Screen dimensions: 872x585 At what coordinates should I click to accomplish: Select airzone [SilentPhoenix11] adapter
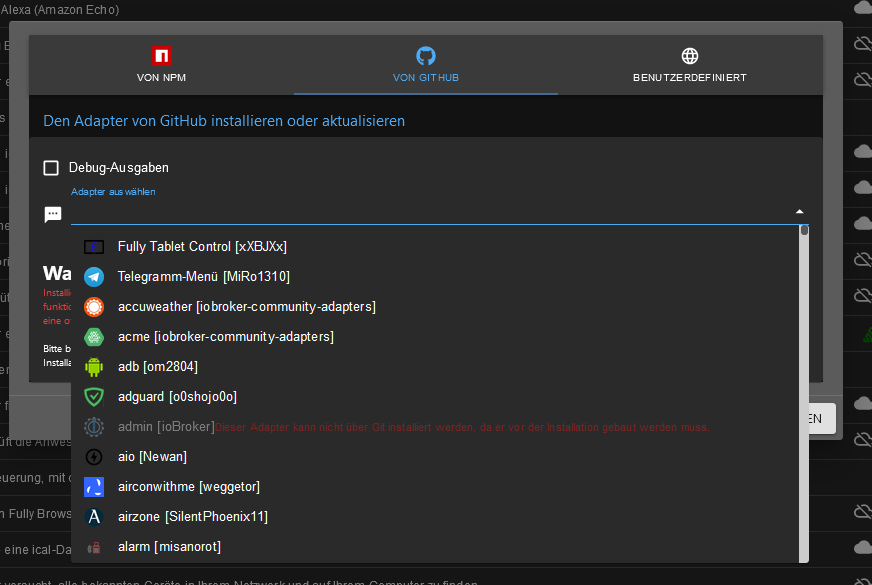435,517
